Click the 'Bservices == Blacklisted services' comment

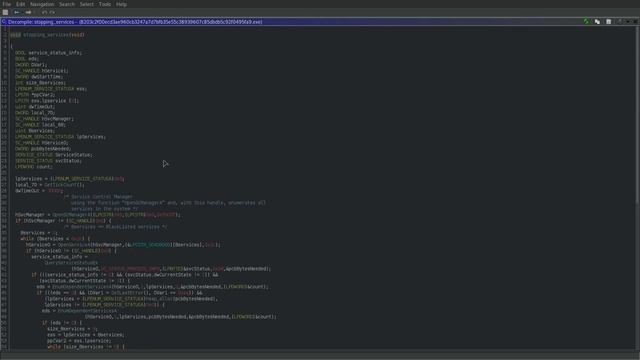click(x=116, y=227)
